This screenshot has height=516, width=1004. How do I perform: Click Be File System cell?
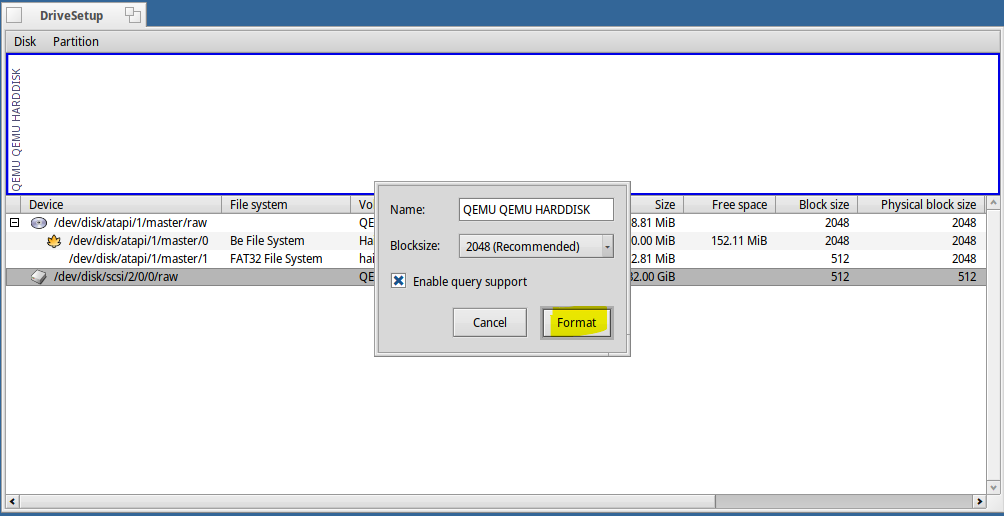tap(267, 241)
